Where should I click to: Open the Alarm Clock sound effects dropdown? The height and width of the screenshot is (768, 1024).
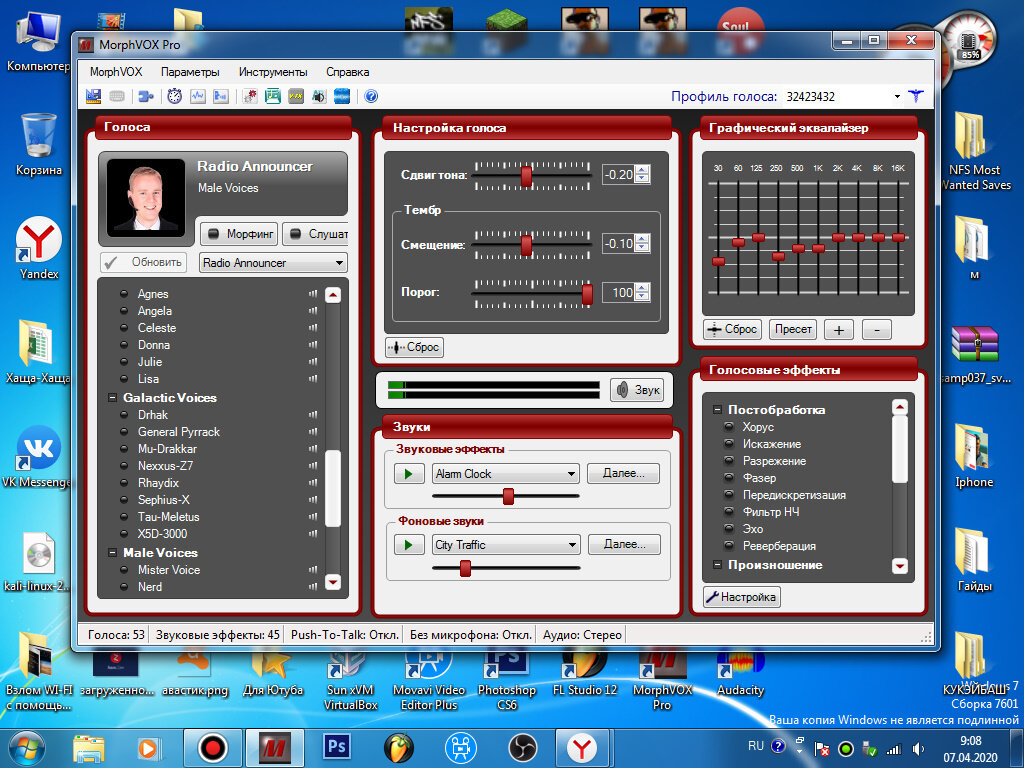505,473
